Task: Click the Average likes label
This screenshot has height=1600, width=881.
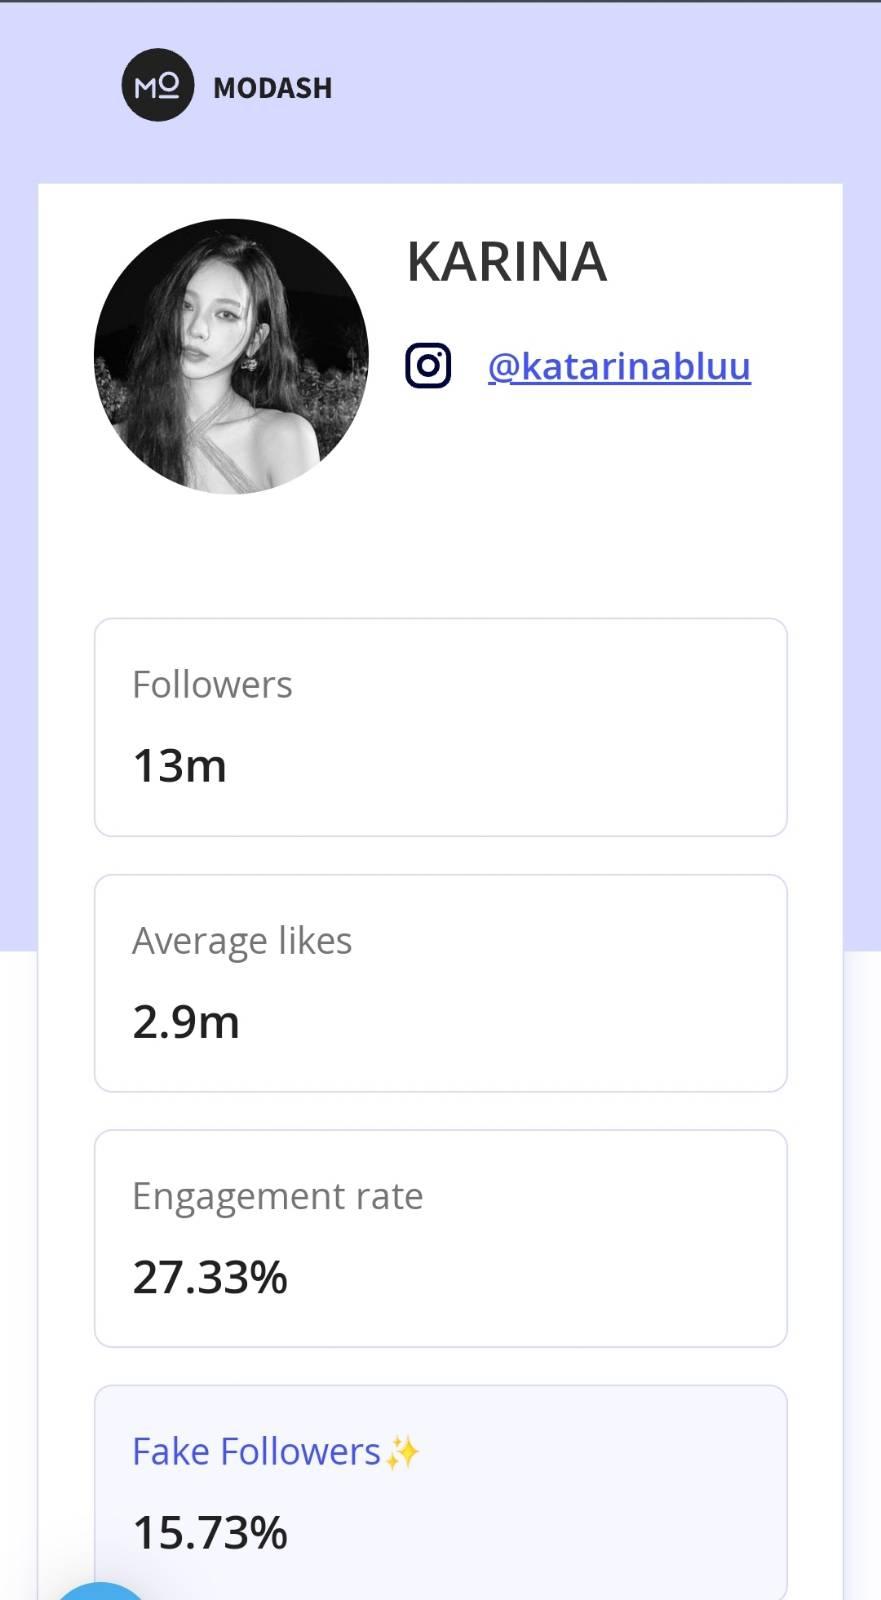Action: 242,941
